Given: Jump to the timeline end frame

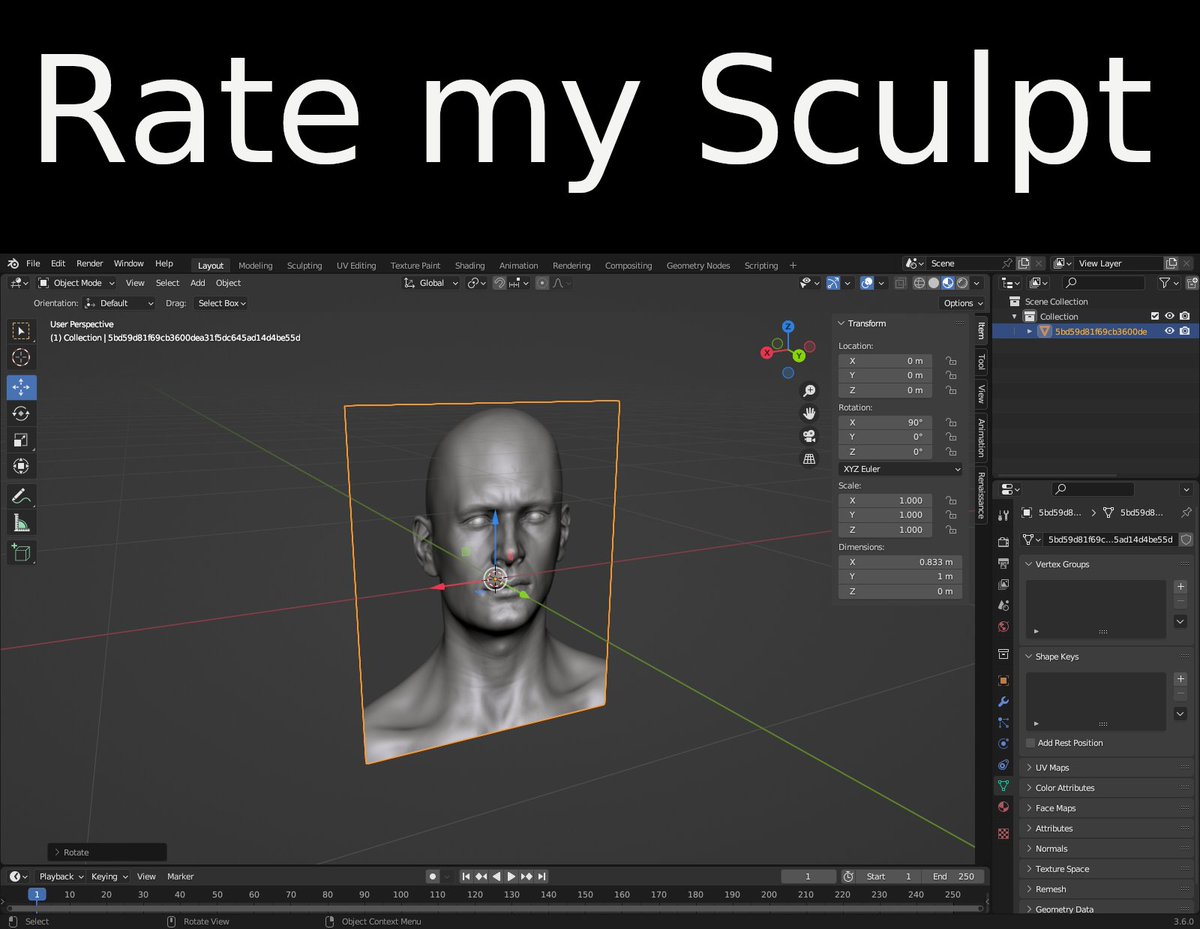Looking at the screenshot, I should pos(542,877).
